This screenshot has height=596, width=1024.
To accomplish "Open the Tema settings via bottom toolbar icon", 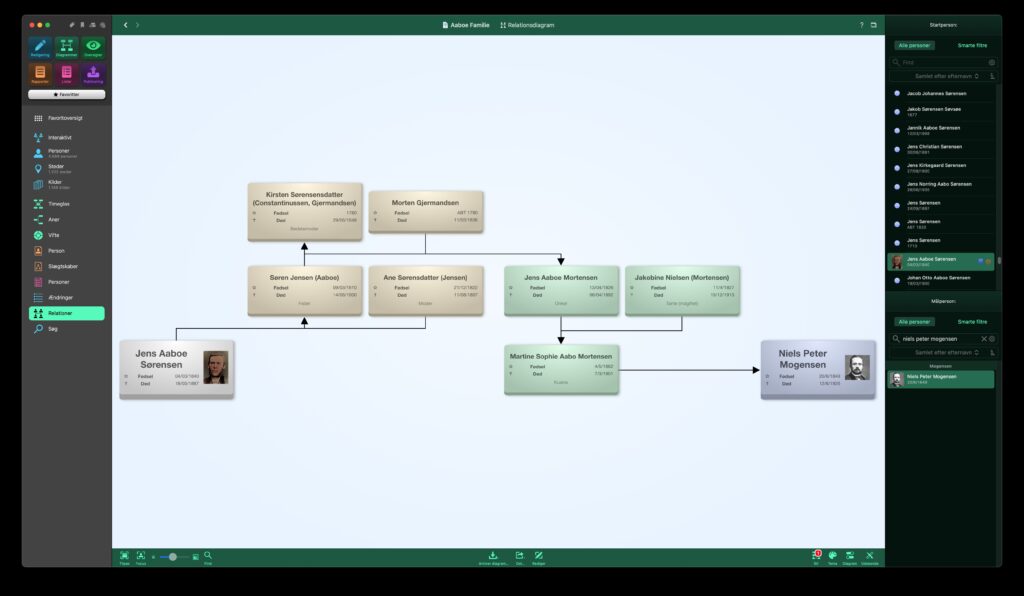I will pyautogui.click(x=834, y=555).
